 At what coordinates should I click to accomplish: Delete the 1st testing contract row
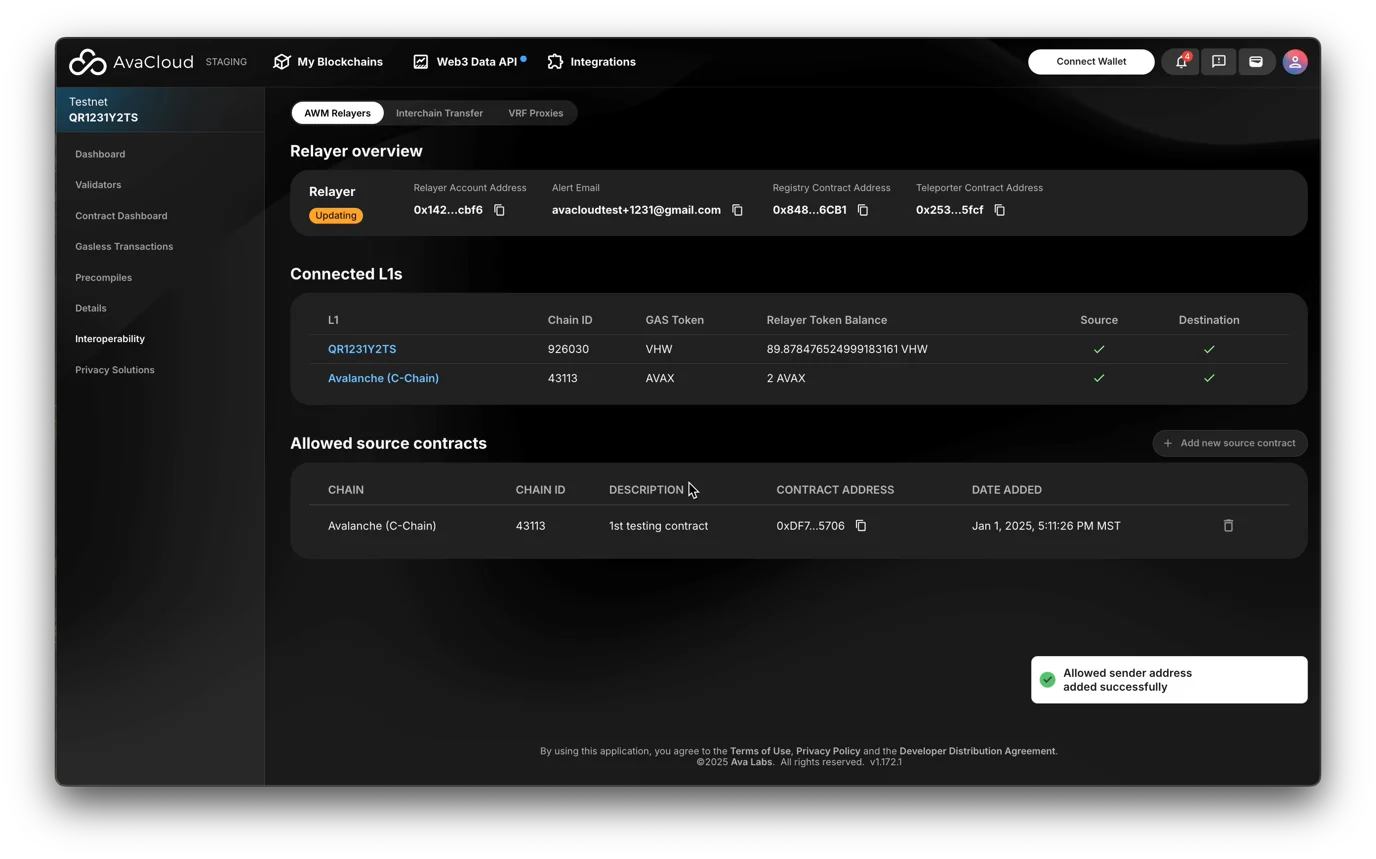point(1228,526)
